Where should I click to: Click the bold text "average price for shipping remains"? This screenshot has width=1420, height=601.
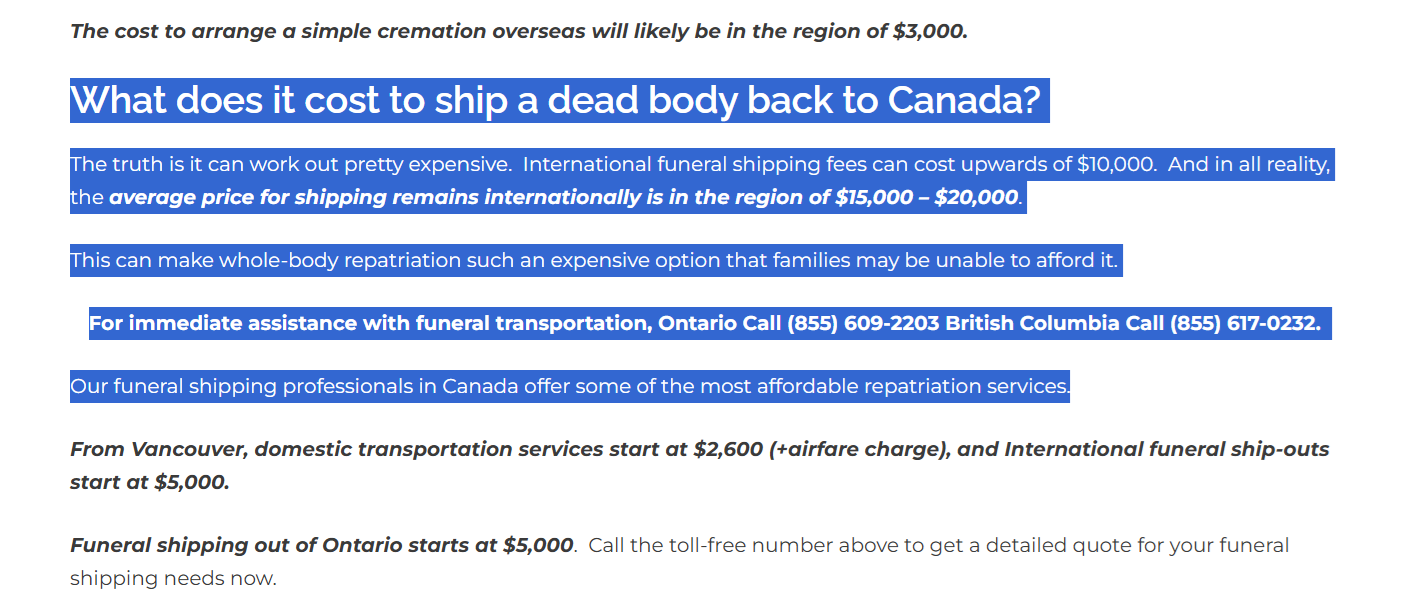(x=295, y=197)
